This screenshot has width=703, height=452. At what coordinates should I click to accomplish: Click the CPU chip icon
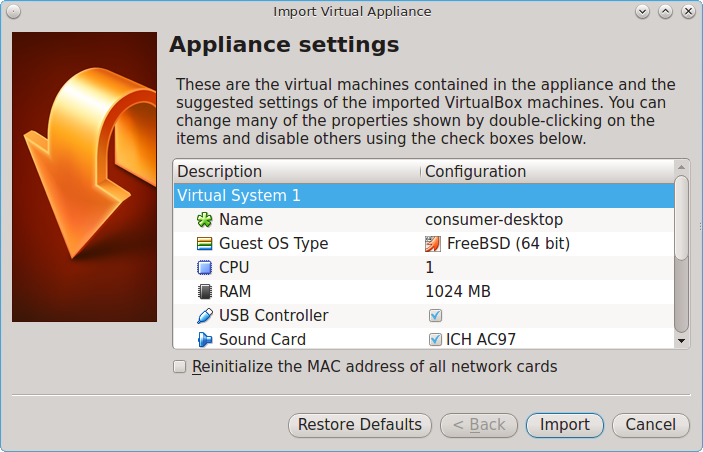pyautogui.click(x=204, y=268)
